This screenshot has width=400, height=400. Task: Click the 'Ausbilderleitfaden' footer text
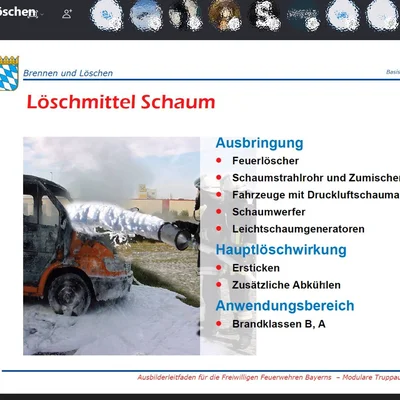pos(234,377)
